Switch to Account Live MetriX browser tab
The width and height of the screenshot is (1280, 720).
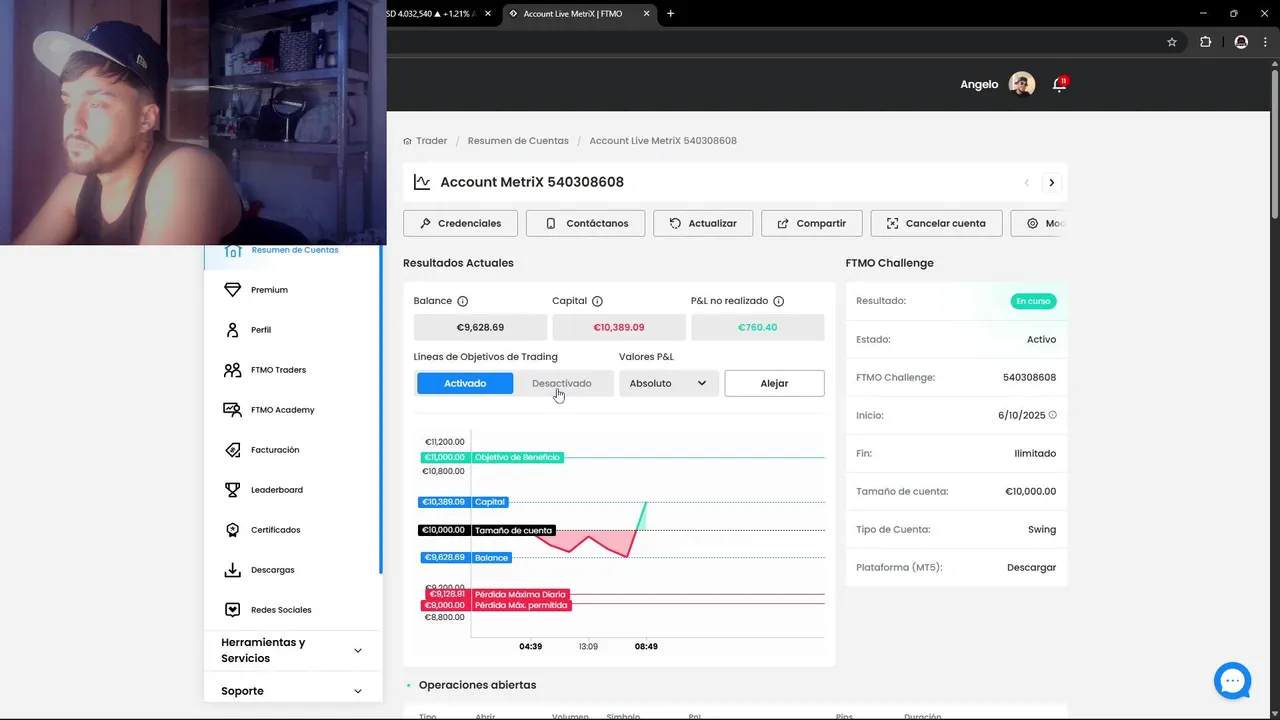578,14
